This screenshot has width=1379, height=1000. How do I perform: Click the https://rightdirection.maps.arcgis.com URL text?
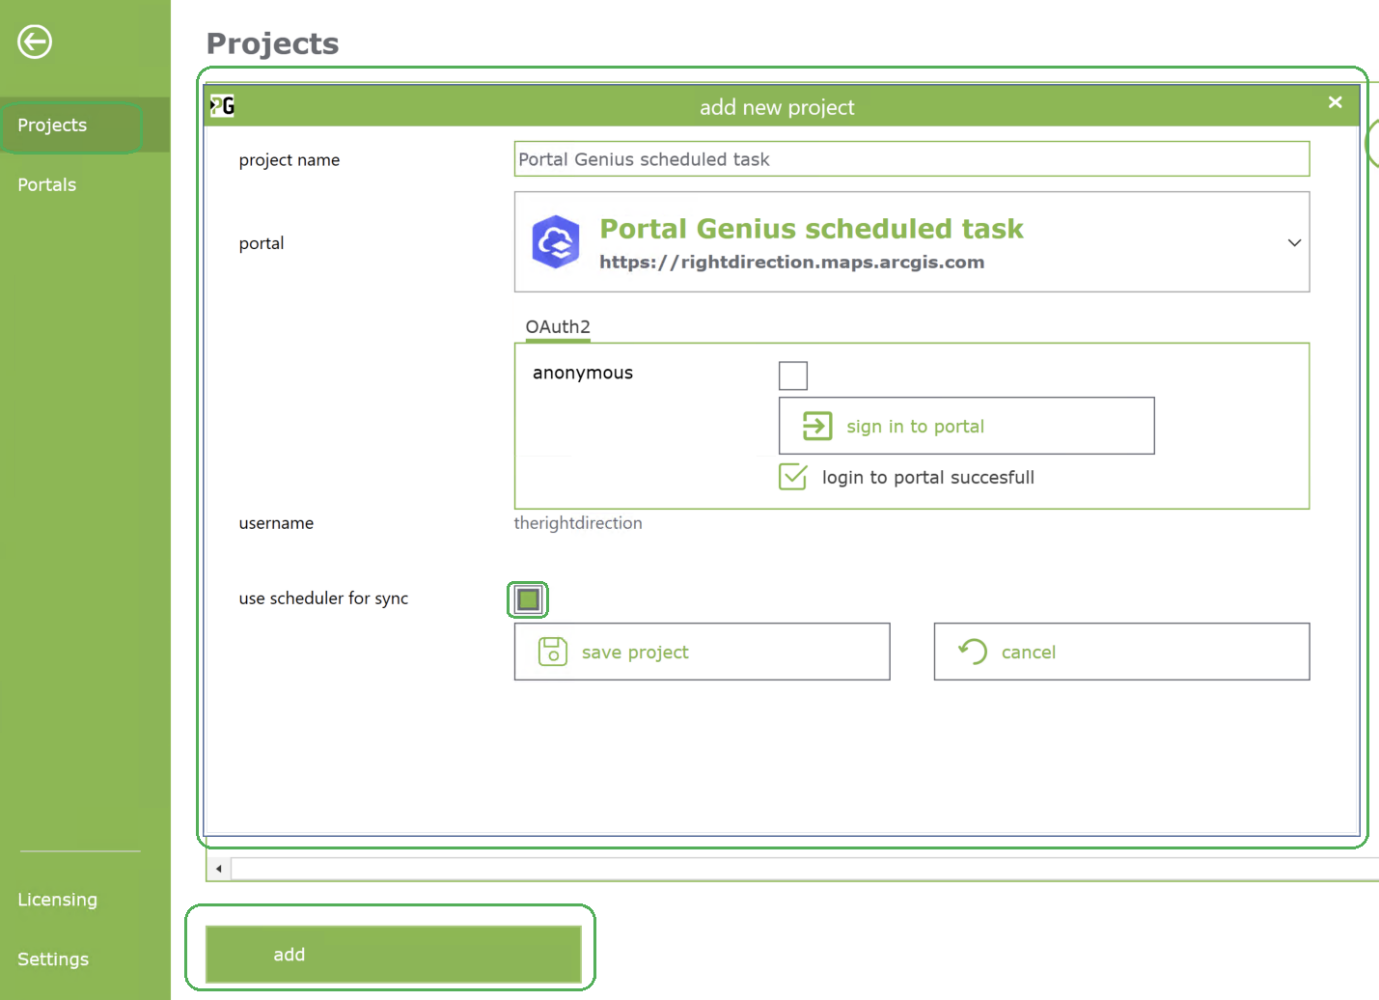tap(792, 262)
